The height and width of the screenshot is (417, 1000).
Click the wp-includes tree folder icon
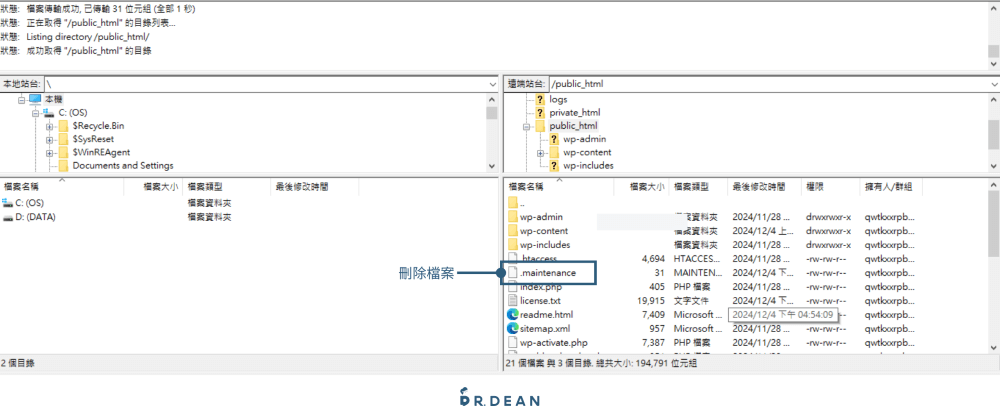point(554,166)
